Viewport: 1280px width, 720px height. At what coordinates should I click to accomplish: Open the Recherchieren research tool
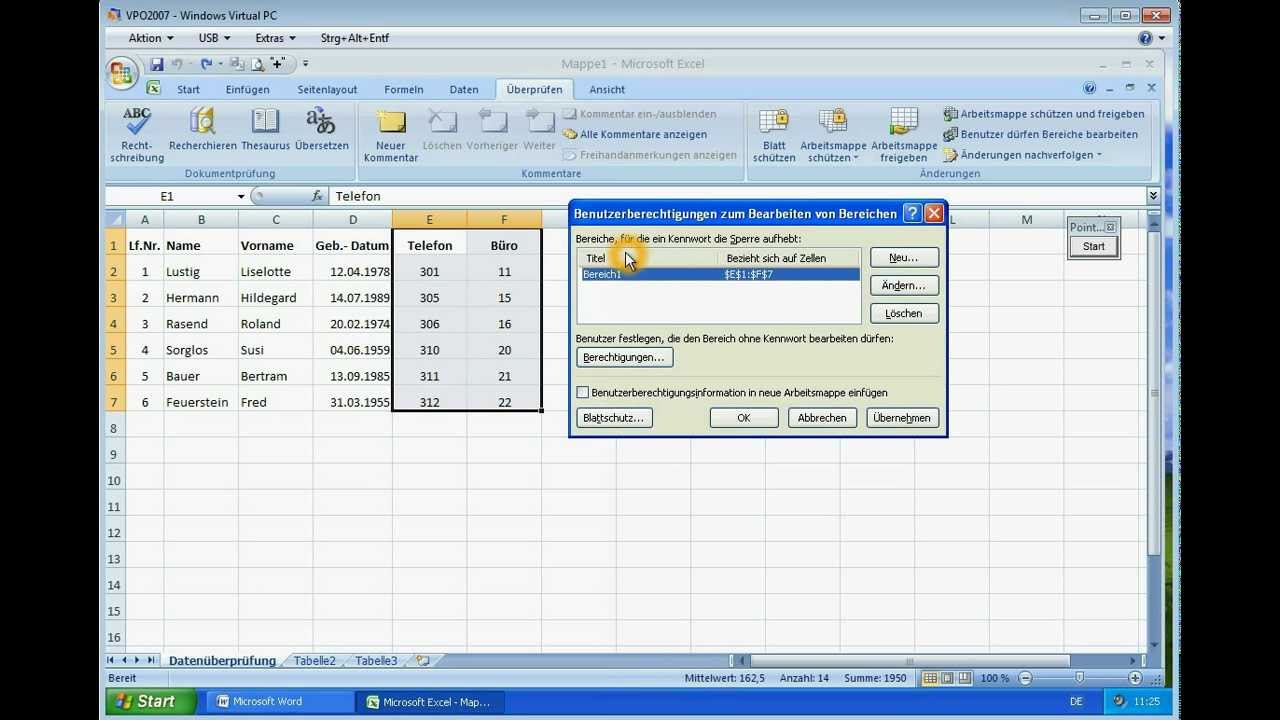(x=203, y=130)
